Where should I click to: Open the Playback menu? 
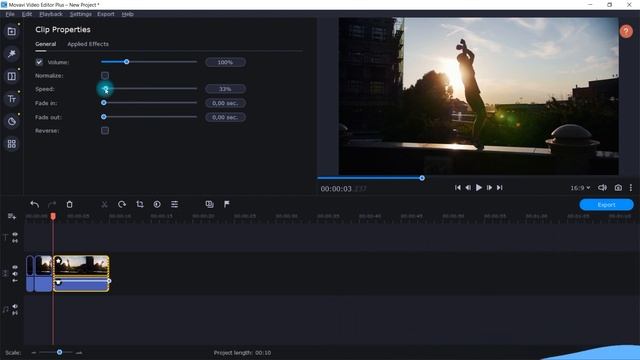pos(51,14)
